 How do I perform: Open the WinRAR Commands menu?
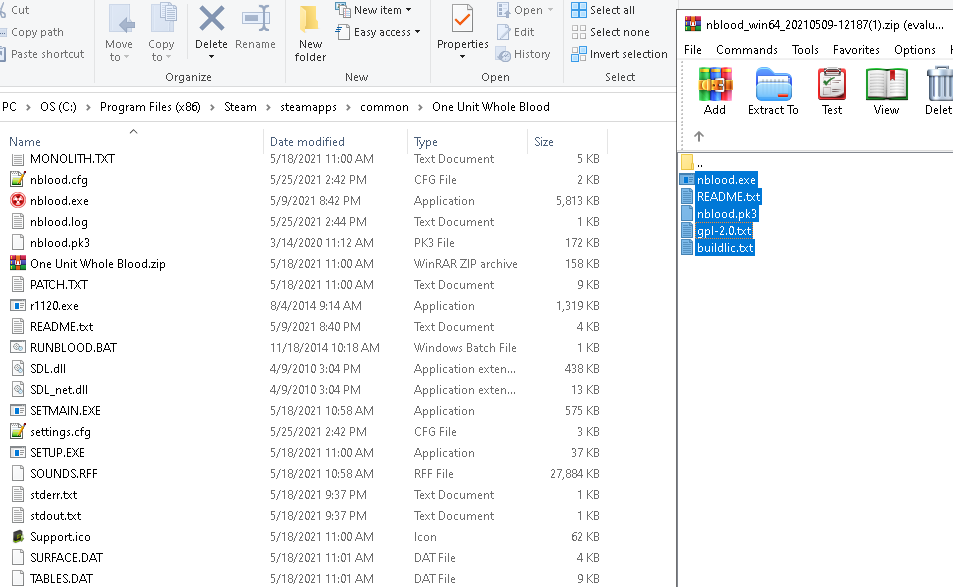(x=747, y=50)
